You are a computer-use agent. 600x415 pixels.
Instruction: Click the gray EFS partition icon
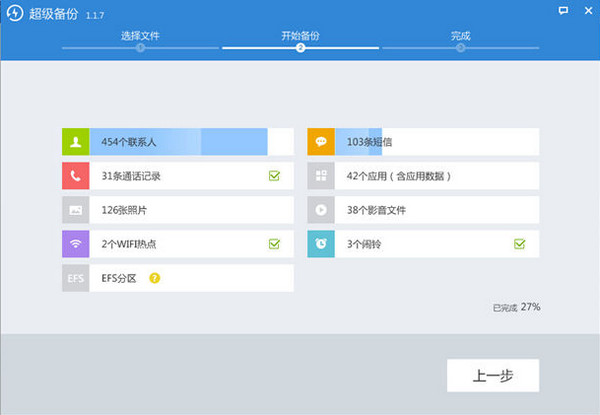pos(76,278)
